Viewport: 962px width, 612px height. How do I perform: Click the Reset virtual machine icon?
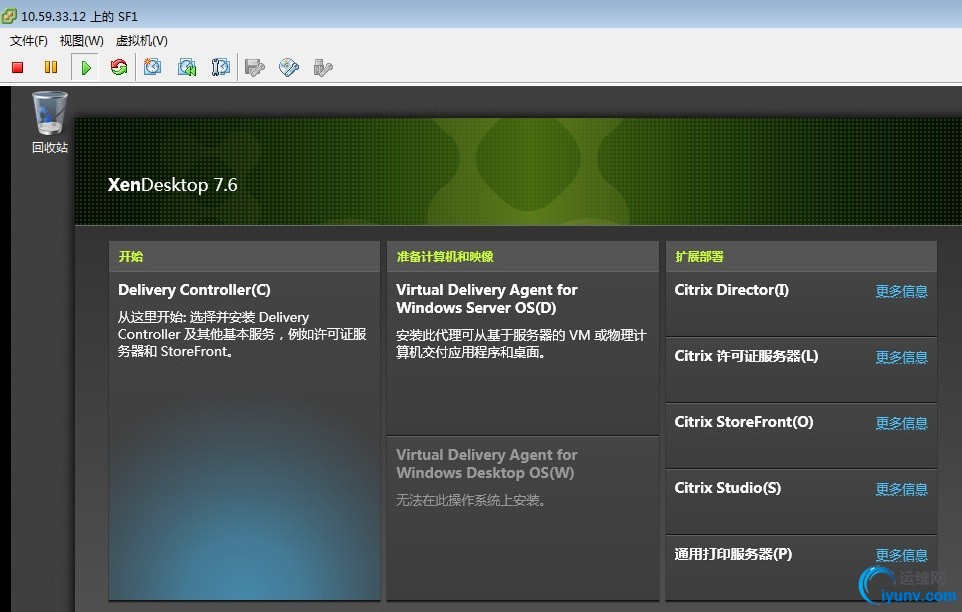click(119, 67)
